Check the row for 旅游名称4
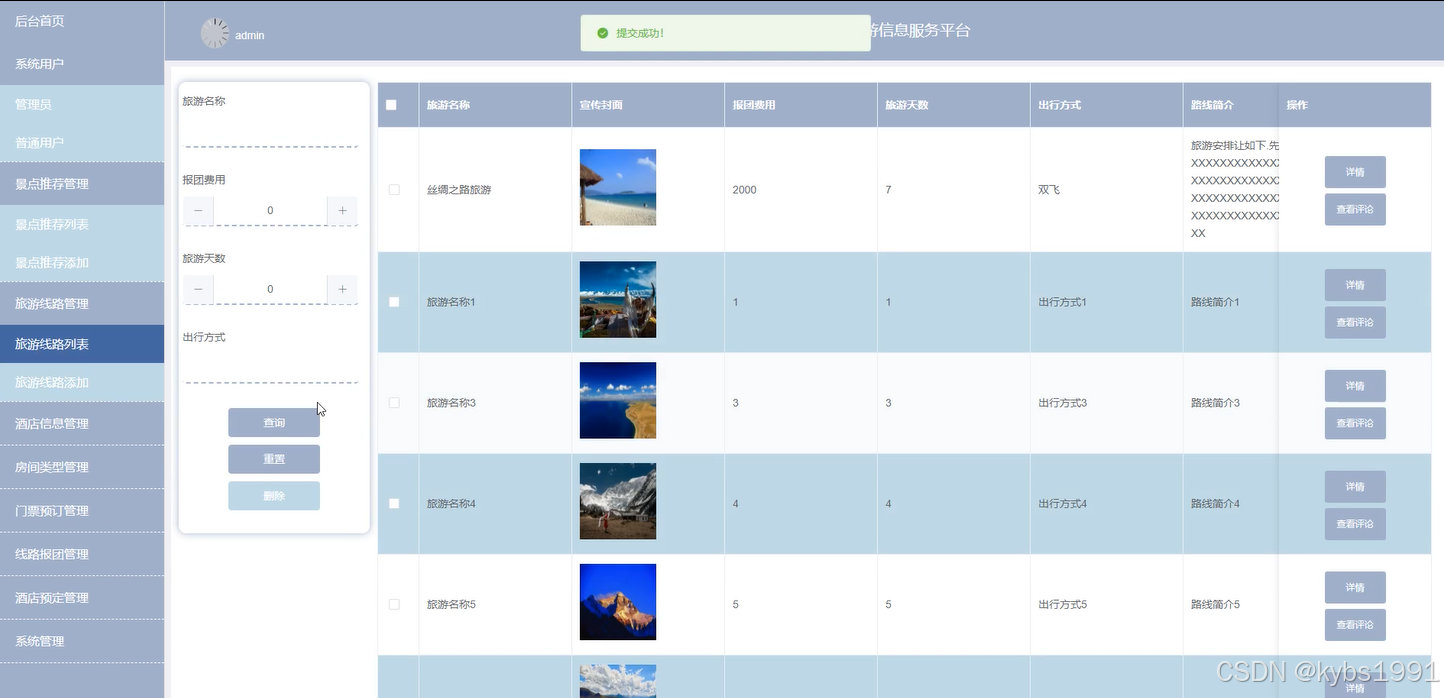Viewport: 1444px width, 698px height. click(394, 504)
